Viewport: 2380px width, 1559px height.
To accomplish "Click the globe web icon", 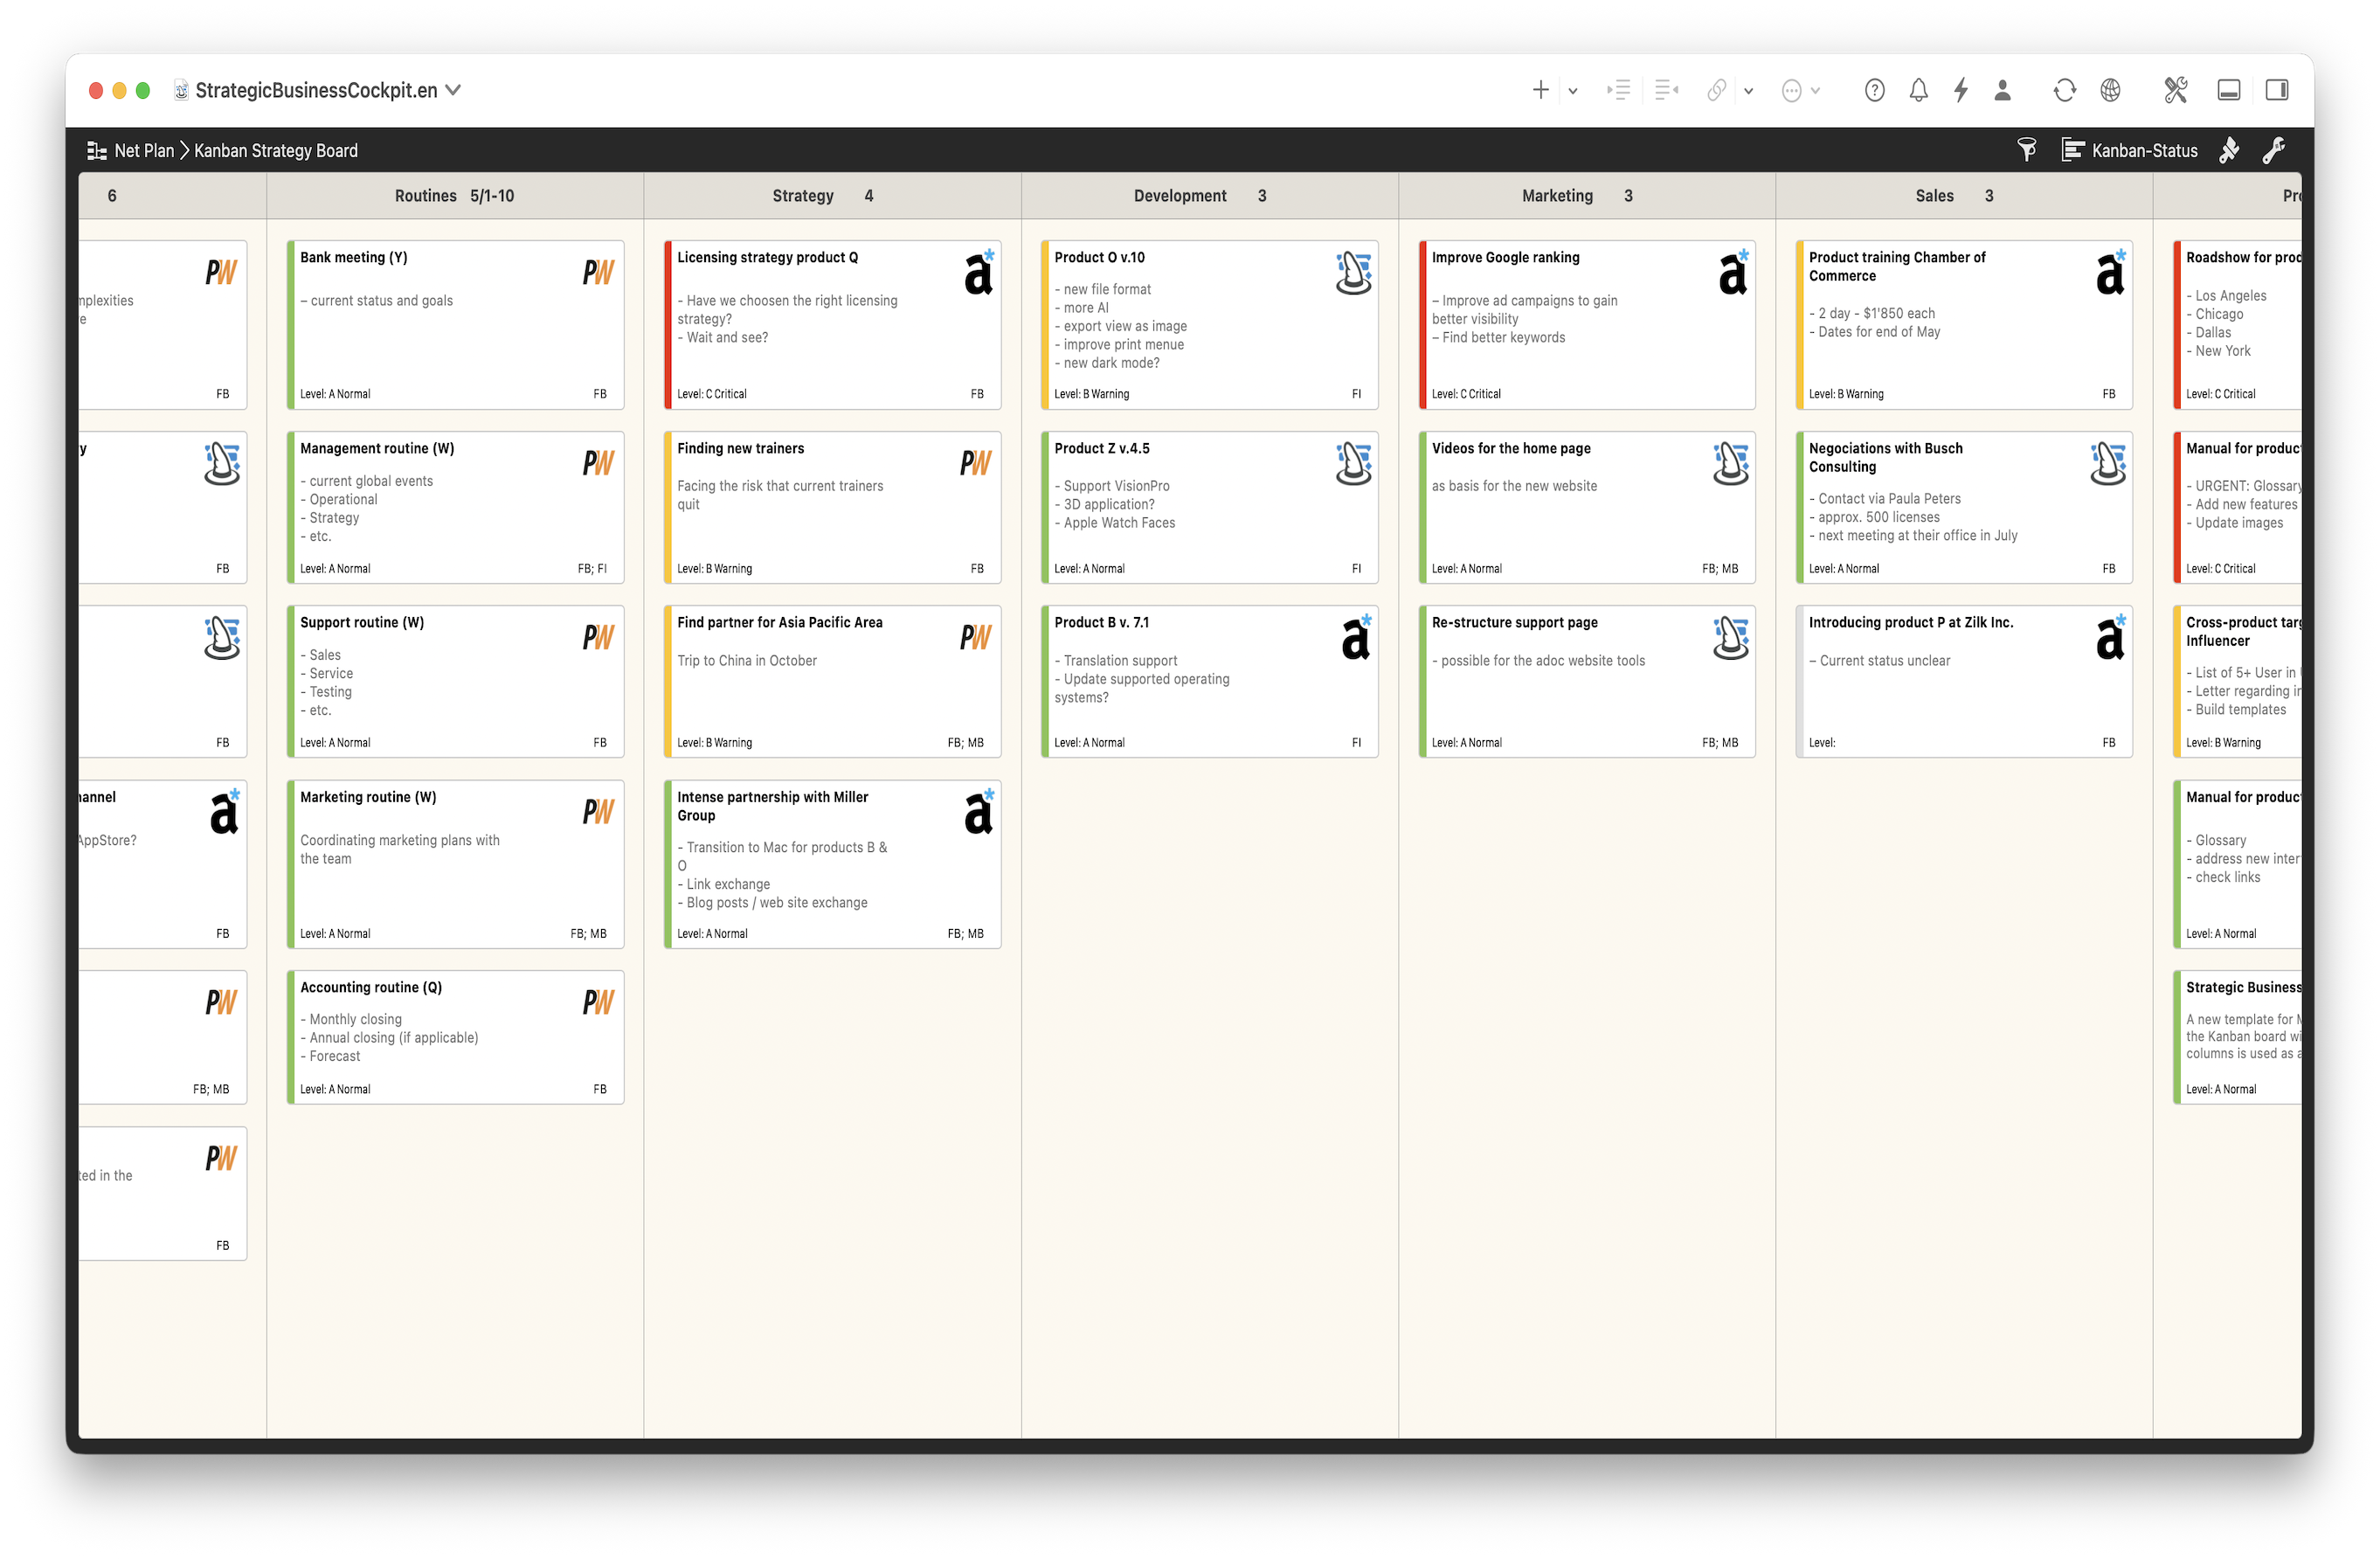I will coord(2110,90).
